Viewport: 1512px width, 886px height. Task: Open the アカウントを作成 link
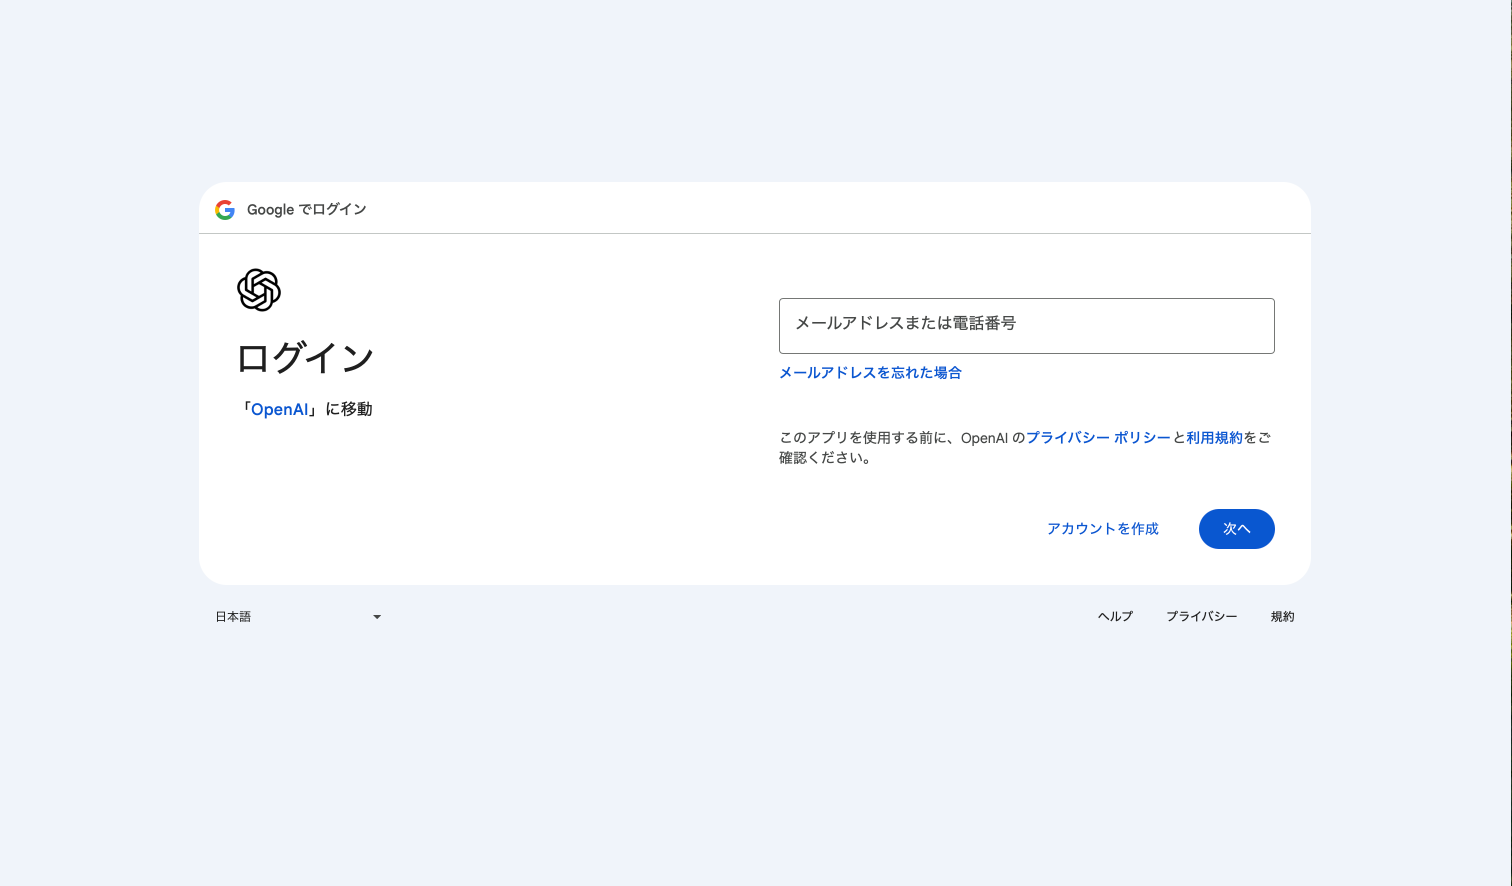click(1102, 528)
